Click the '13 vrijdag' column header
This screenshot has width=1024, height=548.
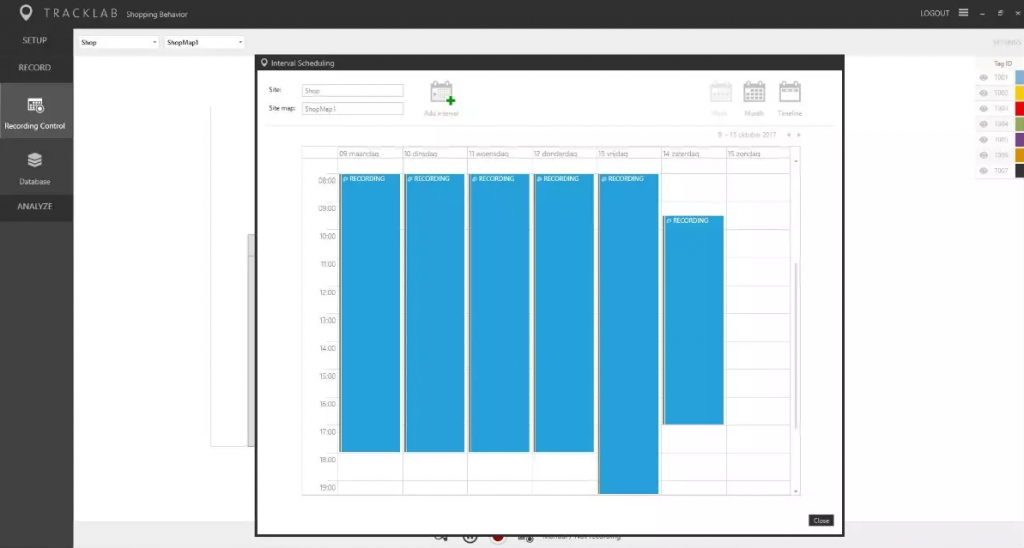point(613,154)
